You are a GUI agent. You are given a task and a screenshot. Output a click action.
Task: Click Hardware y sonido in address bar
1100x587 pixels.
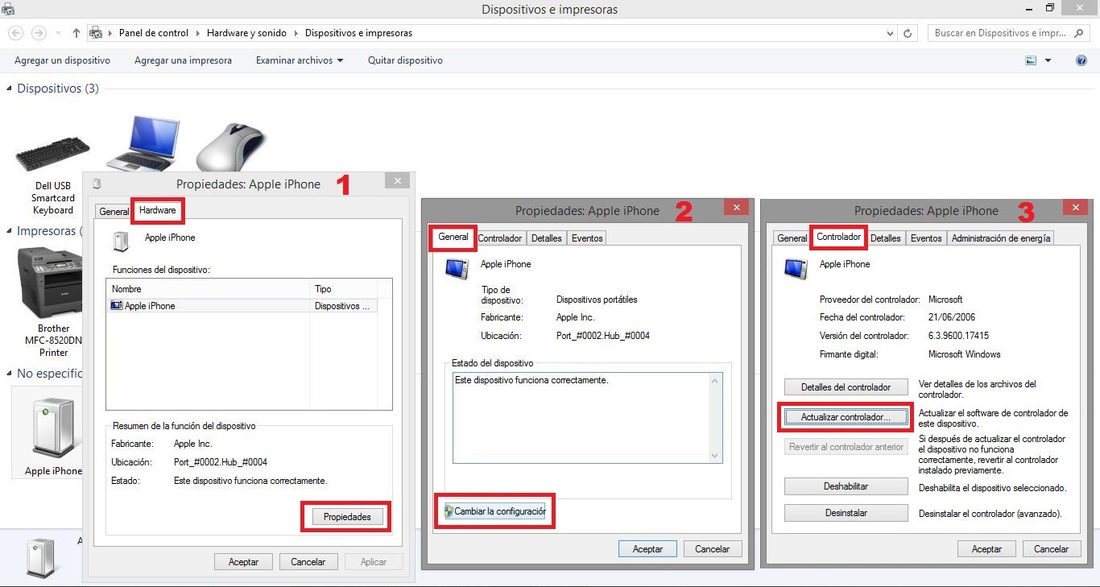pyautogui.click(x=247, y=33)
